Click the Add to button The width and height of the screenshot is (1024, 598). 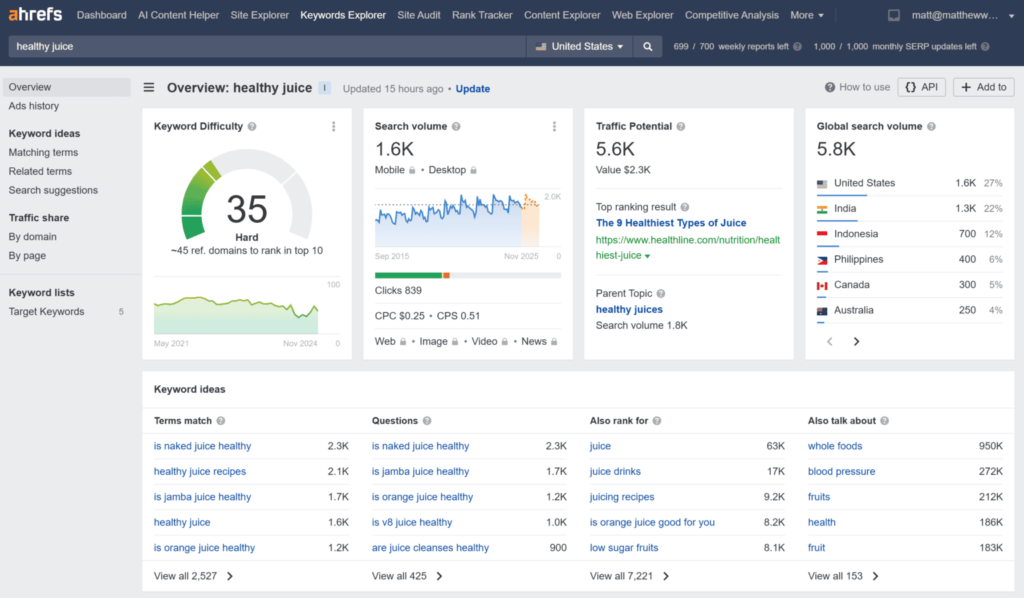(x=984, y=87)
